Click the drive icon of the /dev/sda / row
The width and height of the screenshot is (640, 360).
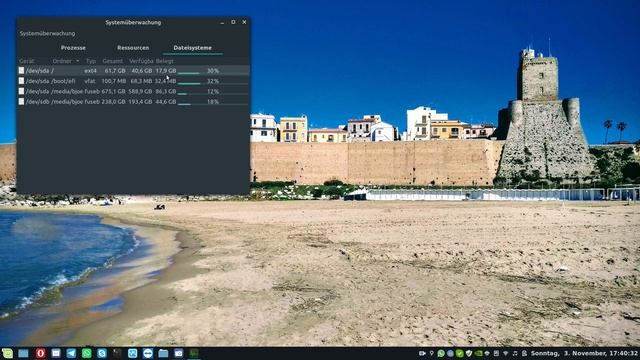[21, 71]
